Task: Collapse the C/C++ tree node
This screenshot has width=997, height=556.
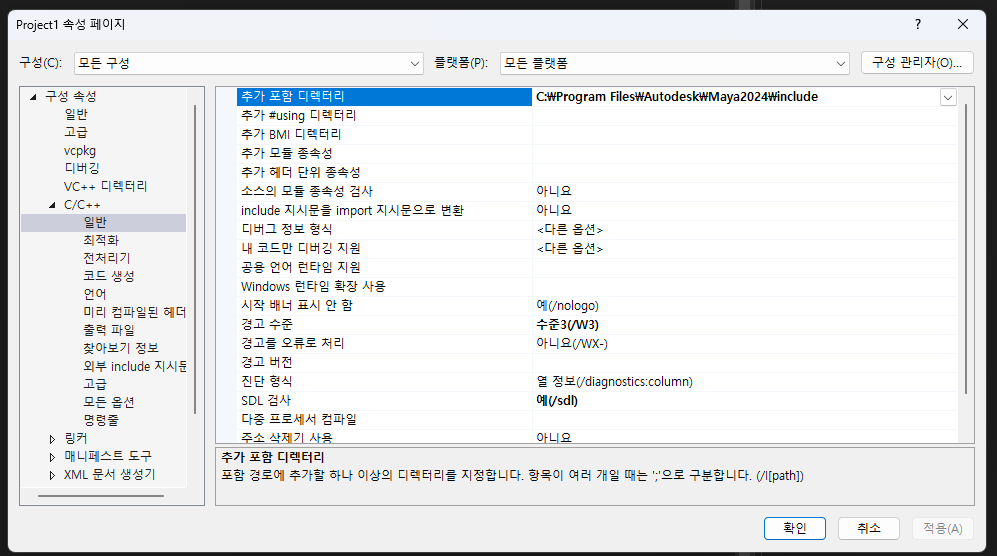Action: click(52, 205)
